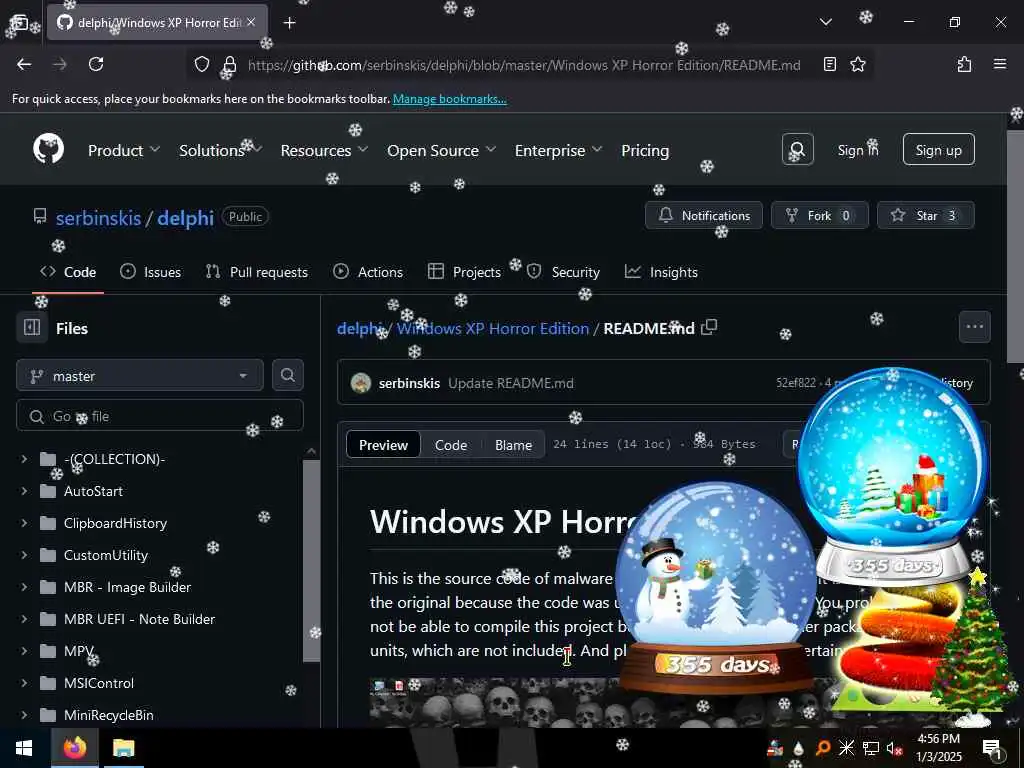Screen dimensions: 1024x768
Task: Click the orange magnifier tray icon
Action: (823, 748)
